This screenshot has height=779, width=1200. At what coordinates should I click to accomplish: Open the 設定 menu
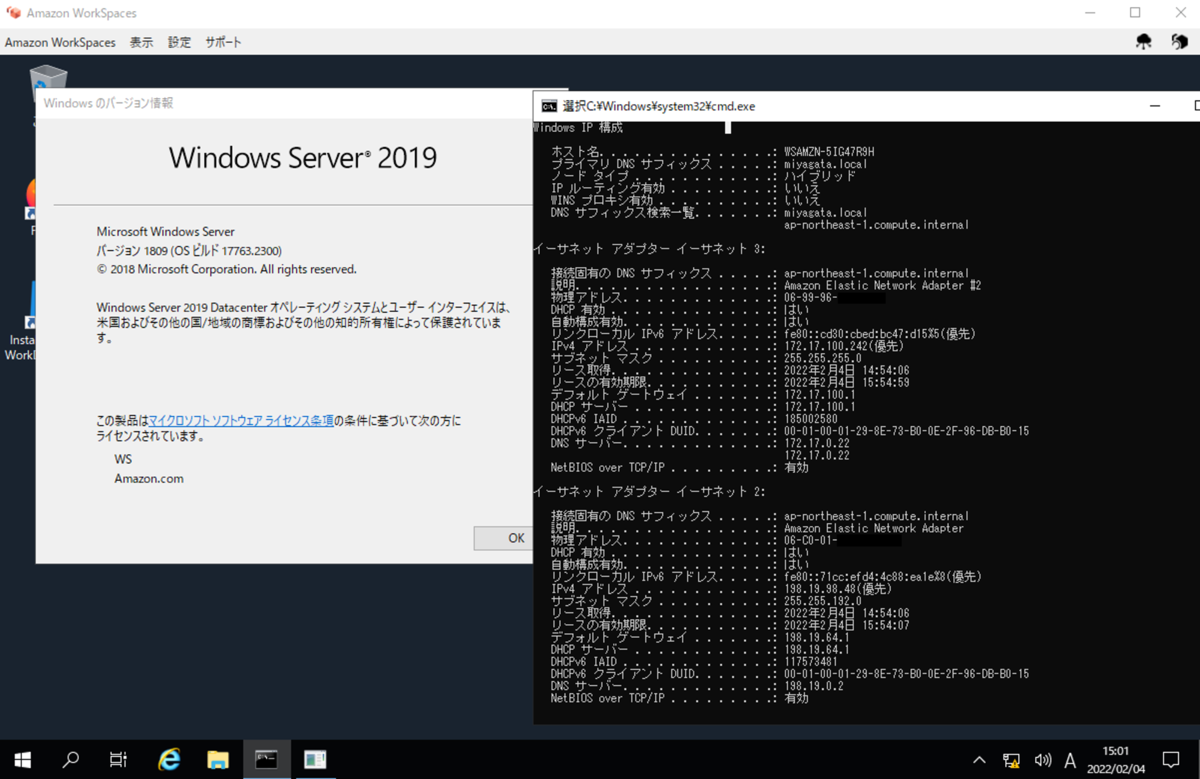tap(179, 42)
